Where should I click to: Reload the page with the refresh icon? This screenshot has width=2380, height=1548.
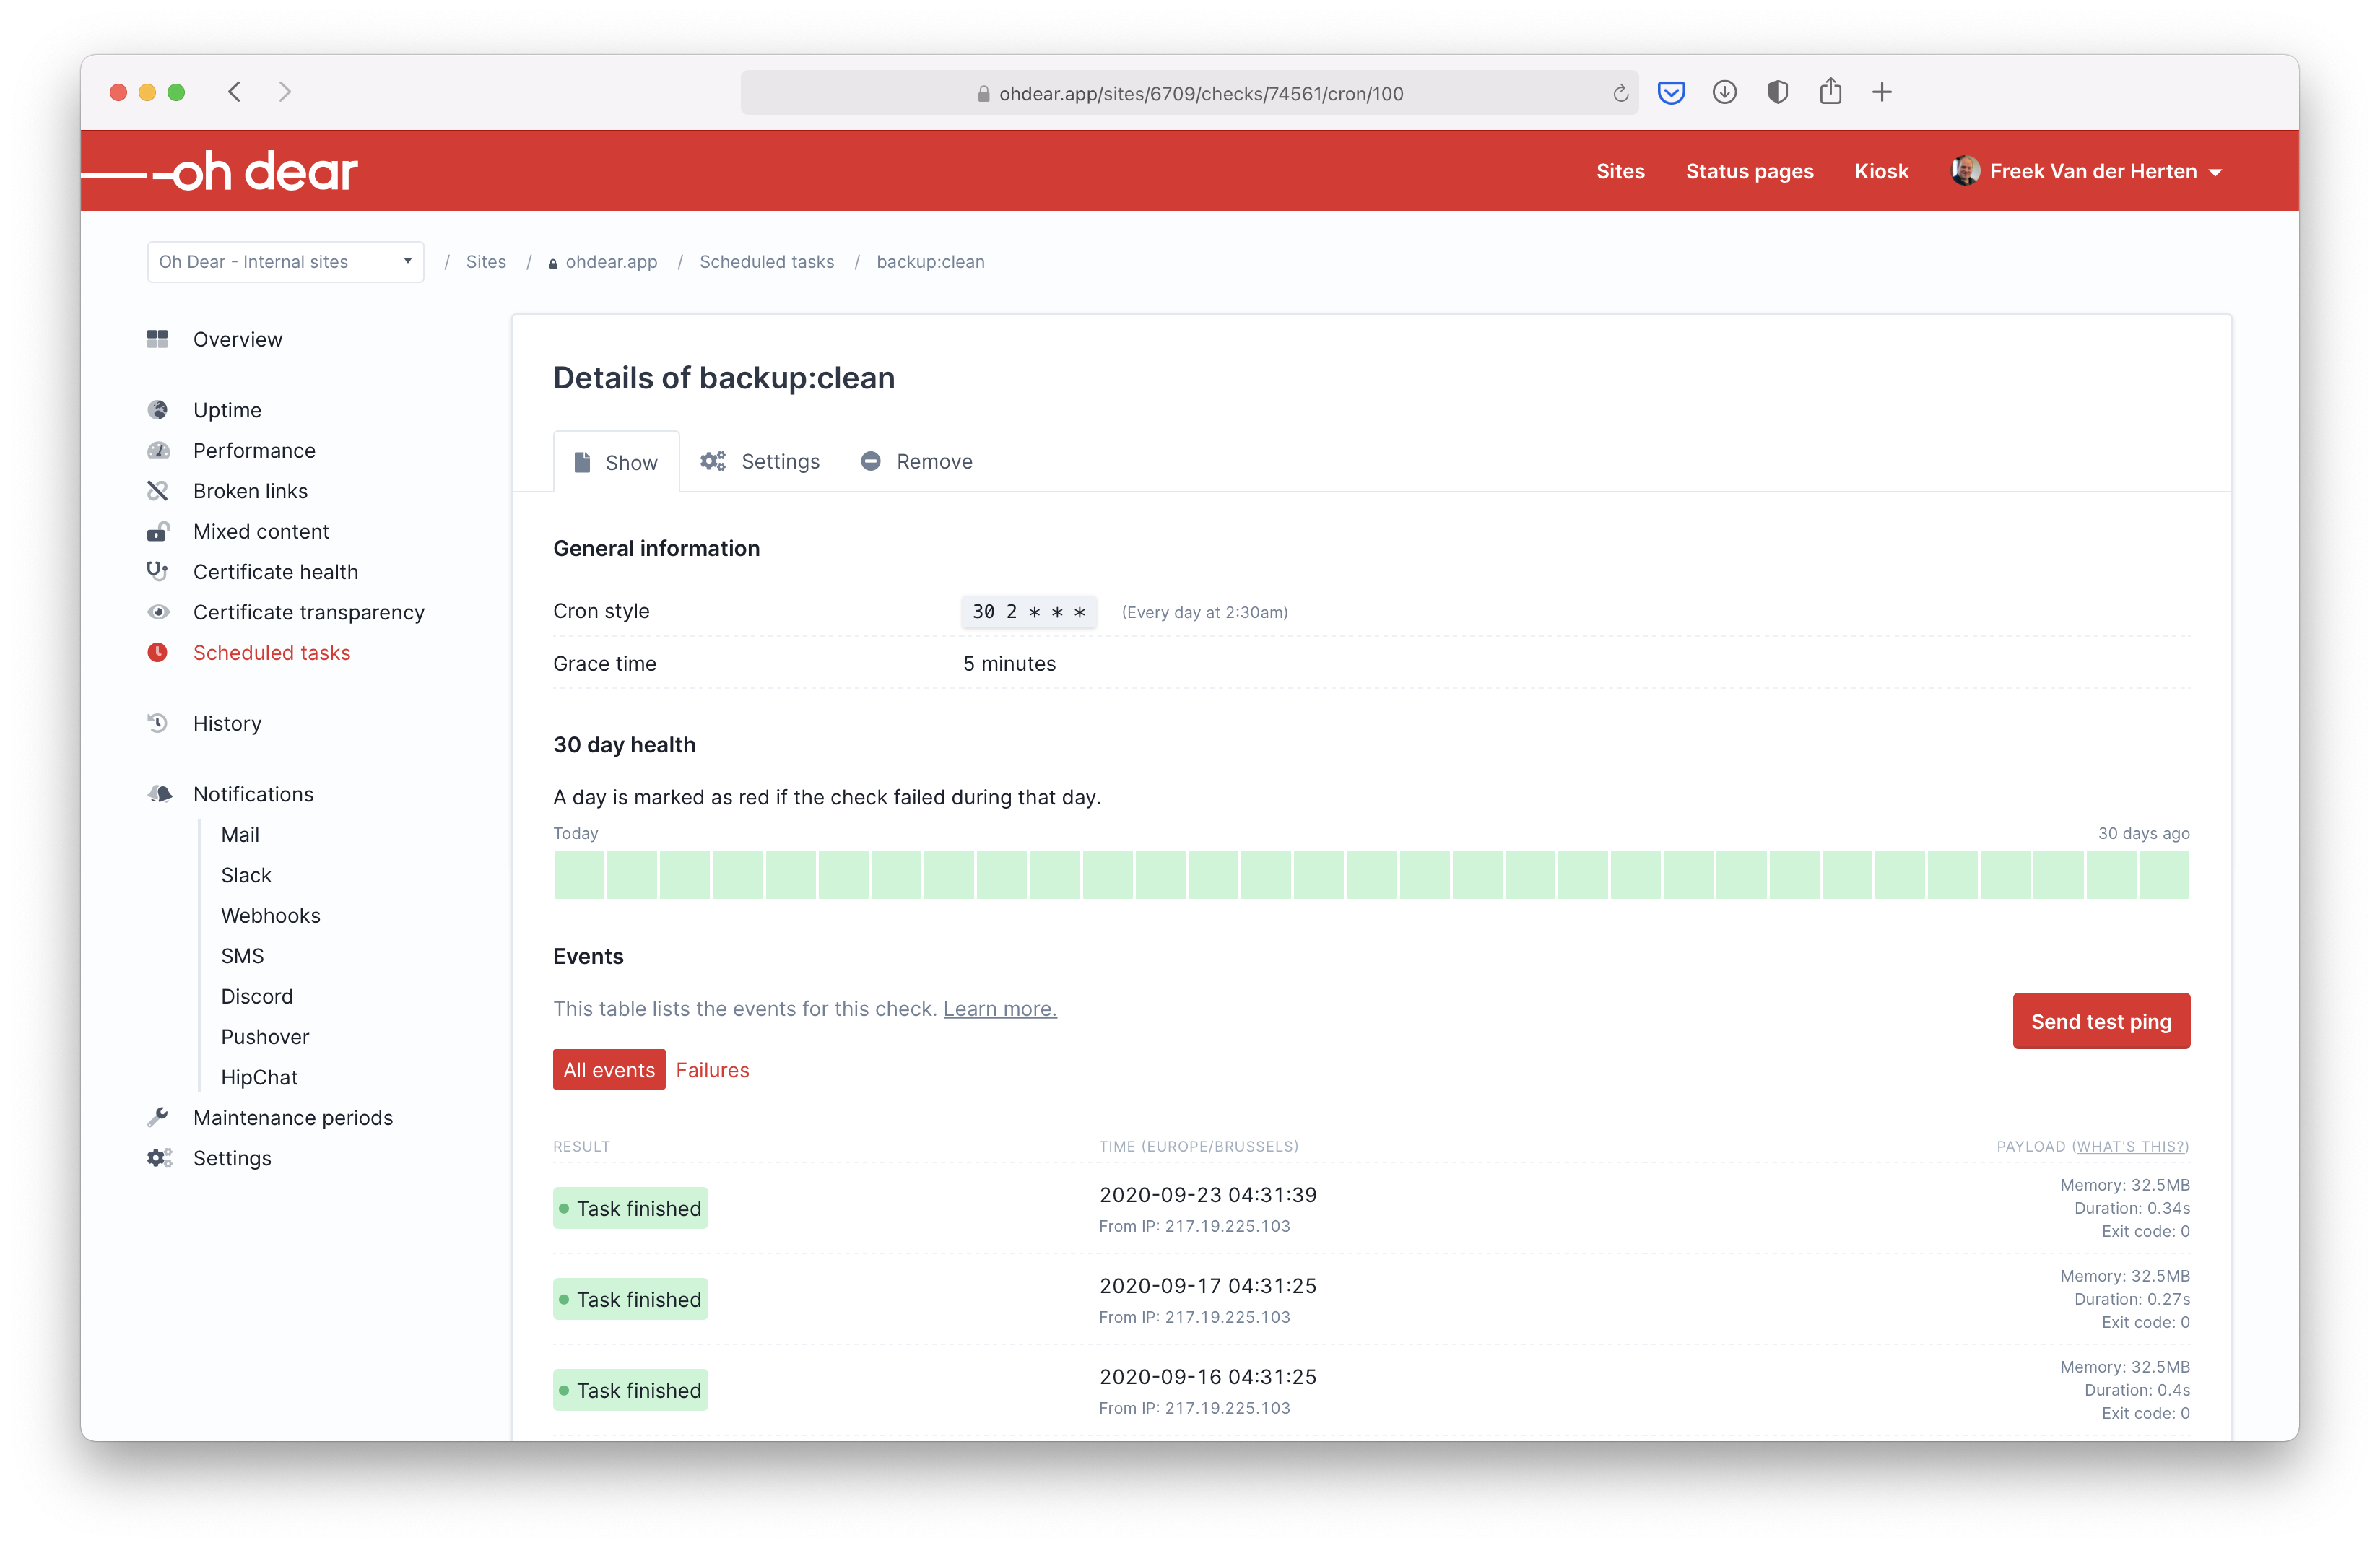pos(1620,94)
